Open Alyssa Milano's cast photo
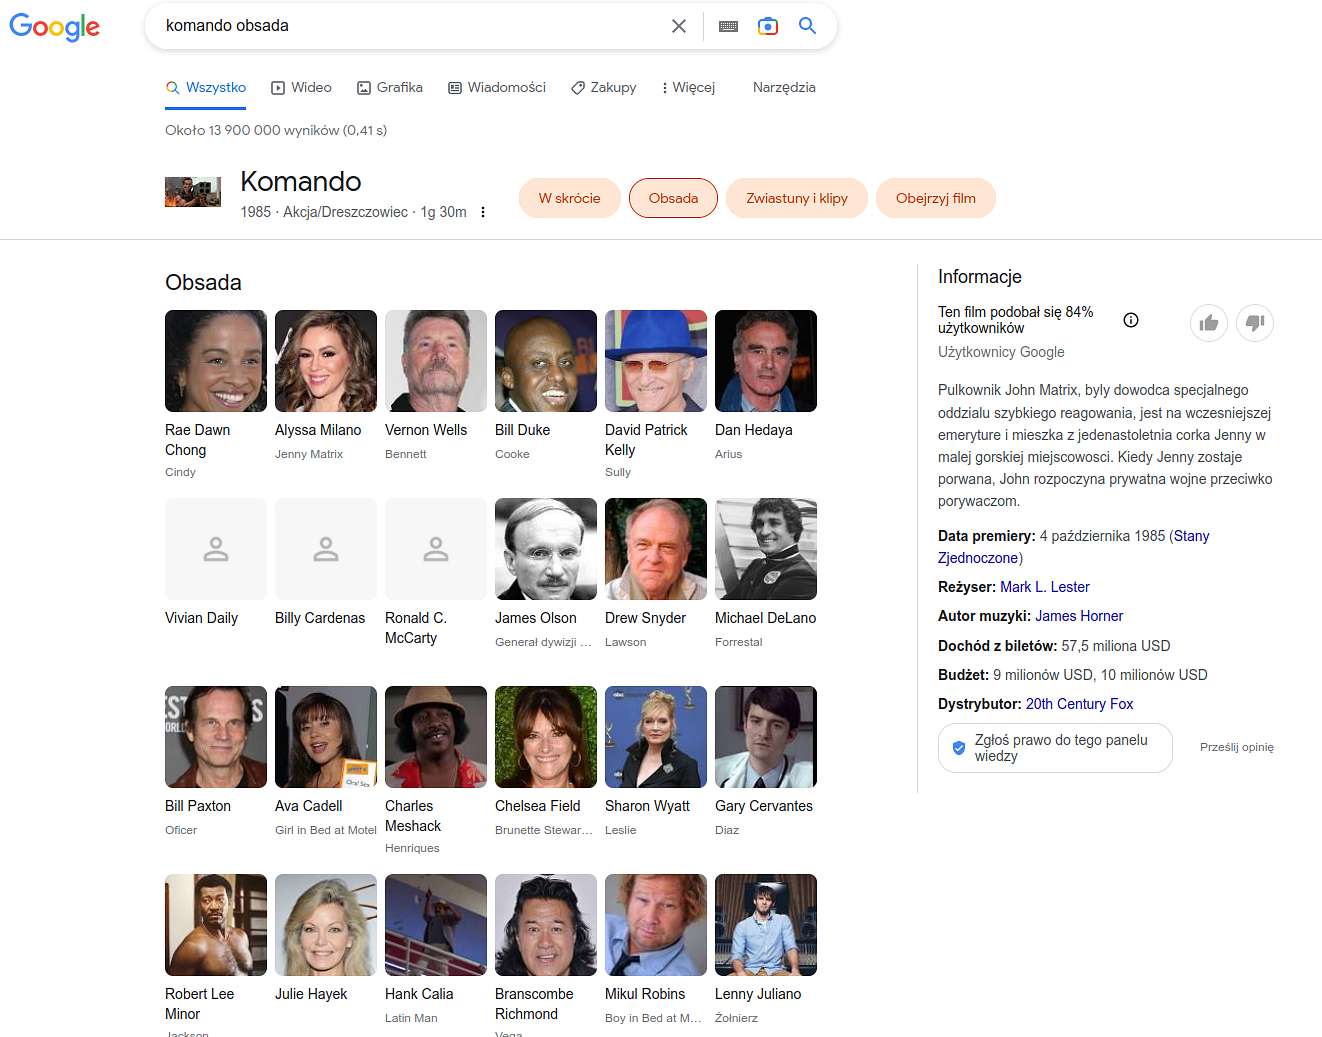 point(326,361)
